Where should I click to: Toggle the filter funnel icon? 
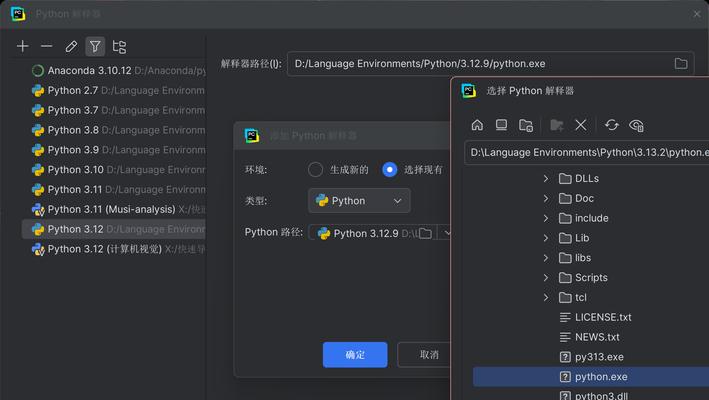point(95,46)
